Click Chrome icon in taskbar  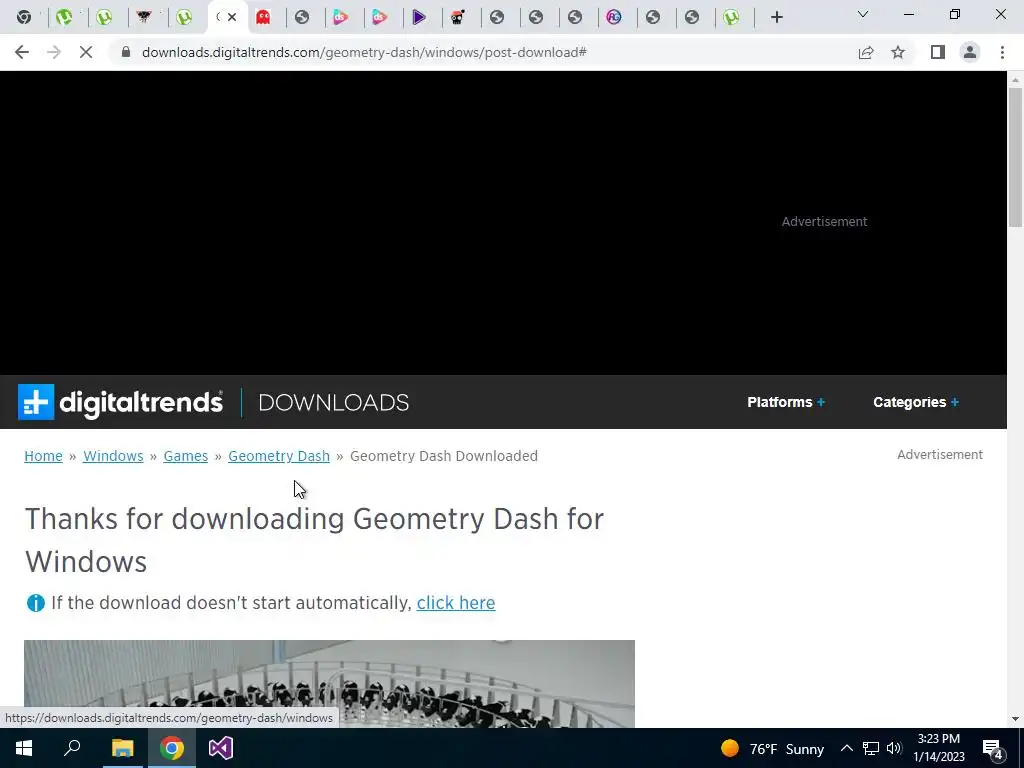tap(172, 748)
